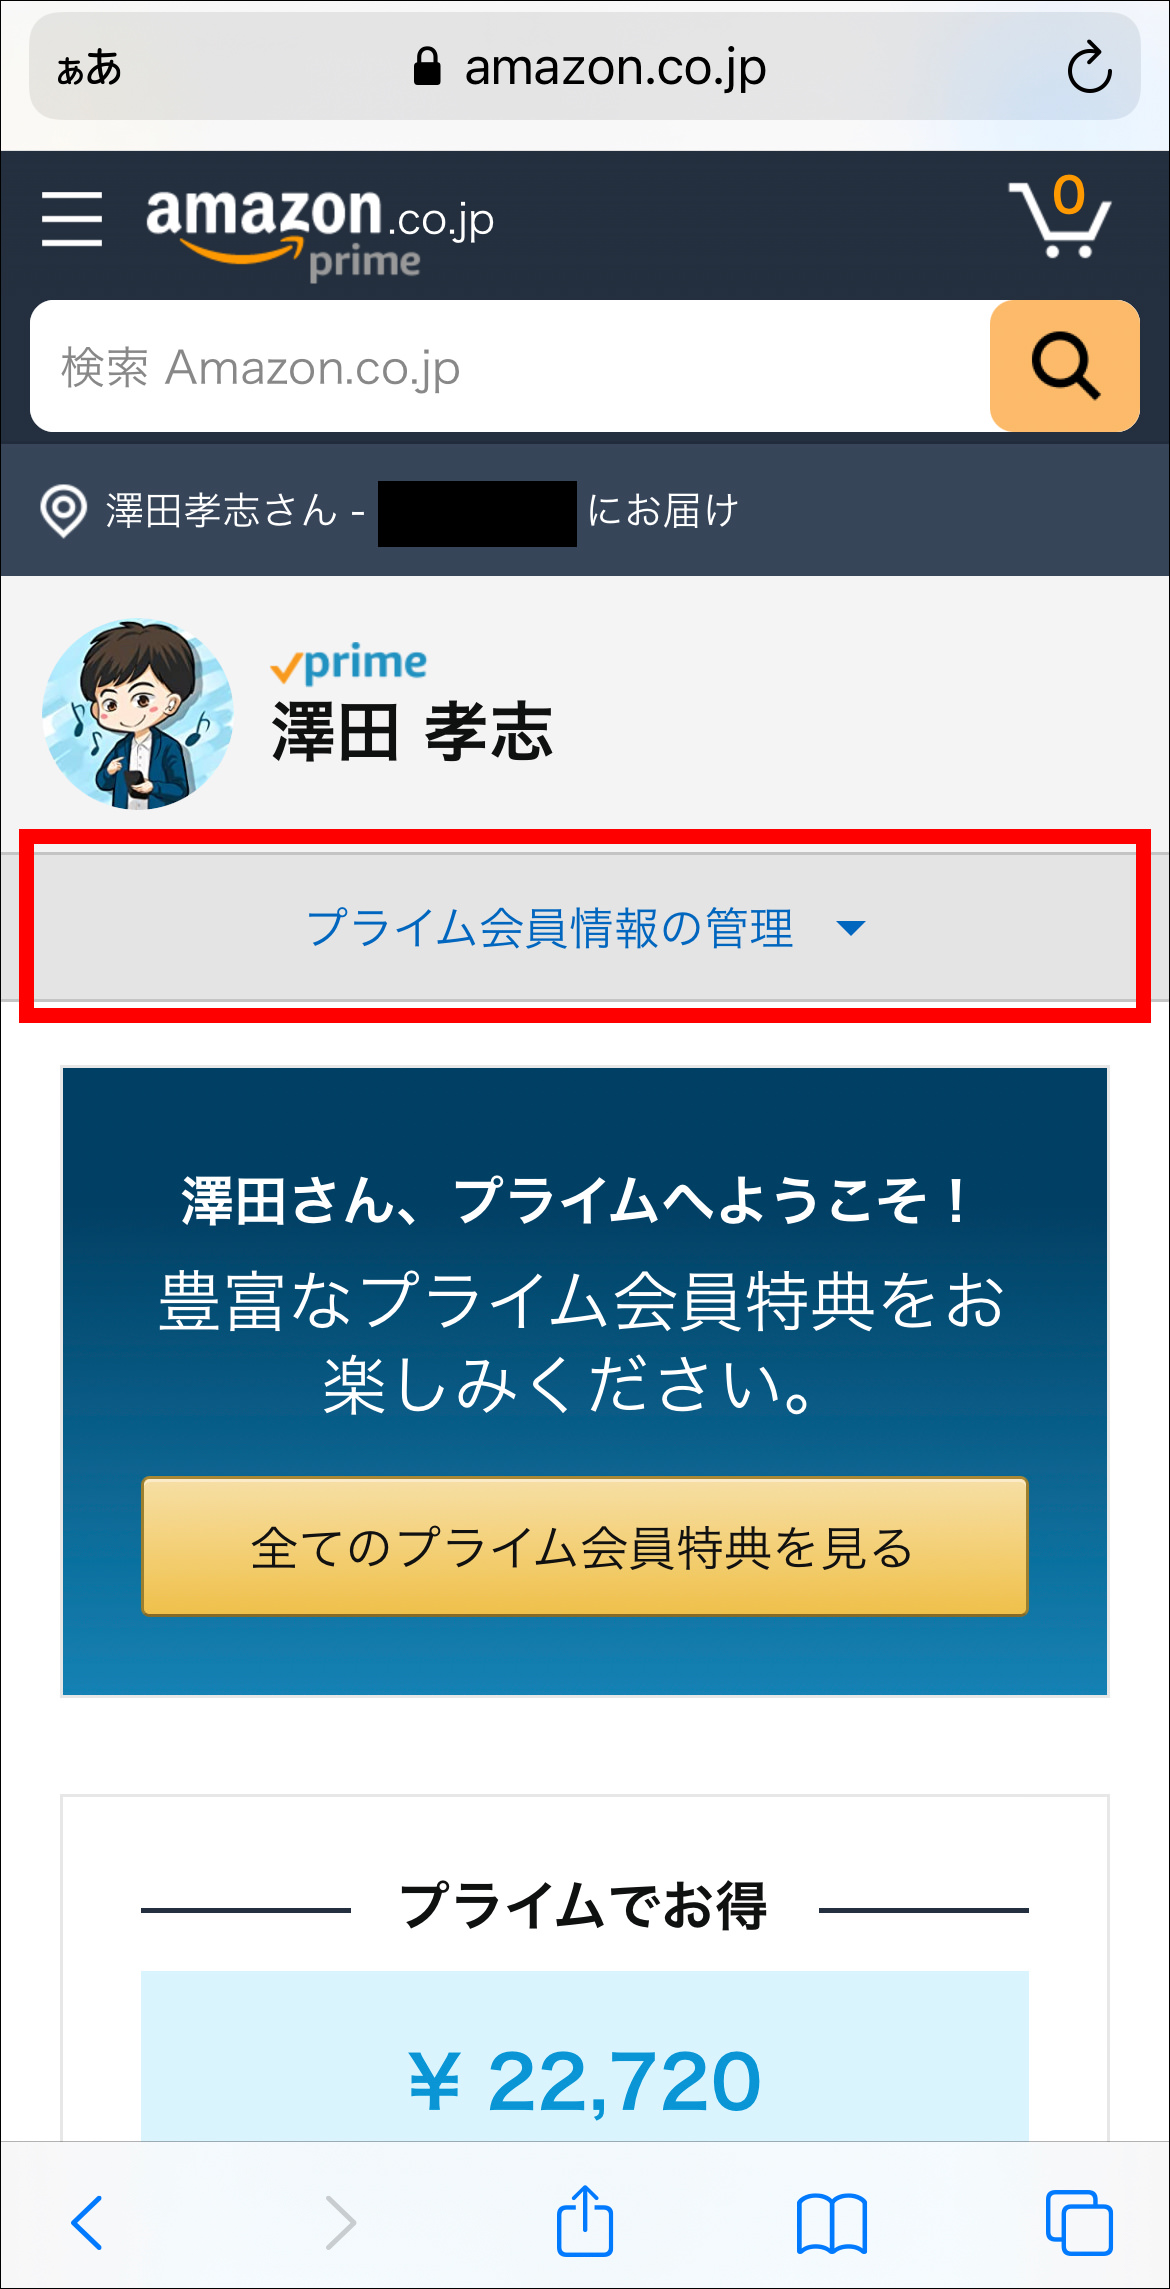Viewport: 1170px width, 2289px height.
Task: Open 澤田孝志さん delivery address link
Action: click(420, 511)
